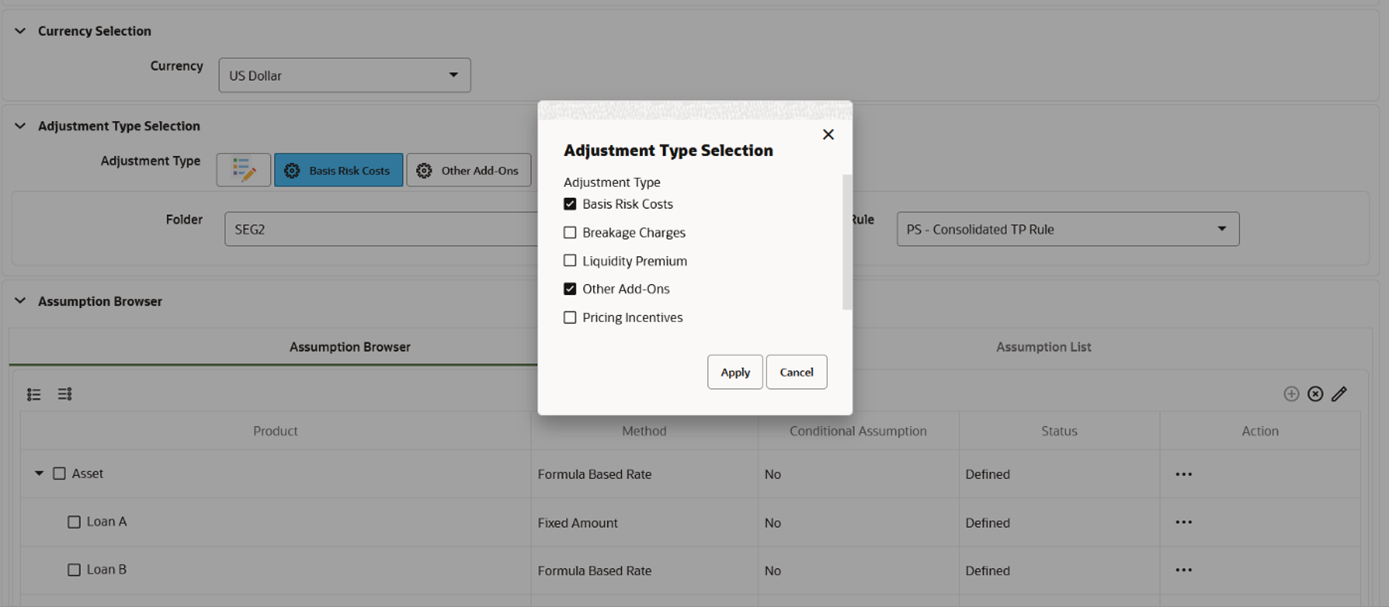Collapse the Asset product row

[39, 473]
